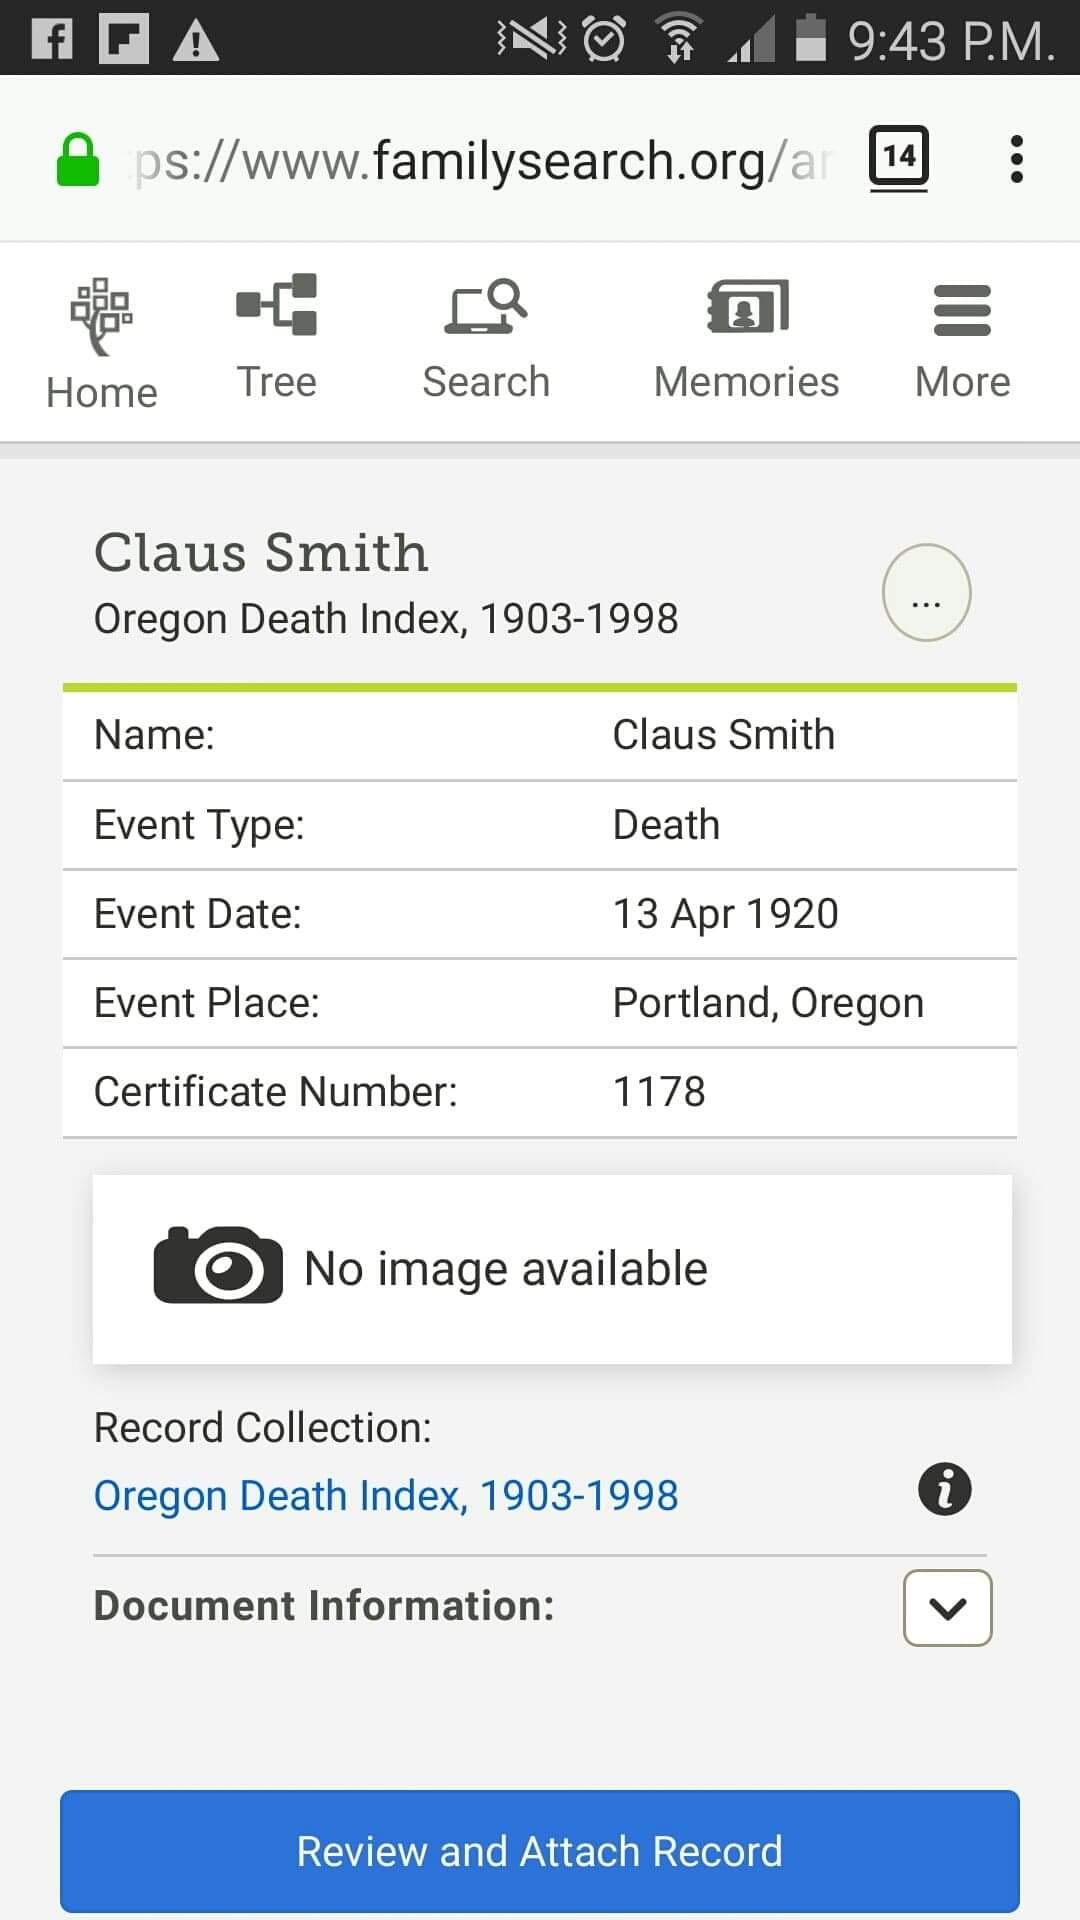
Task: Select the Certificate Number row
Action: coord(540,1092)
